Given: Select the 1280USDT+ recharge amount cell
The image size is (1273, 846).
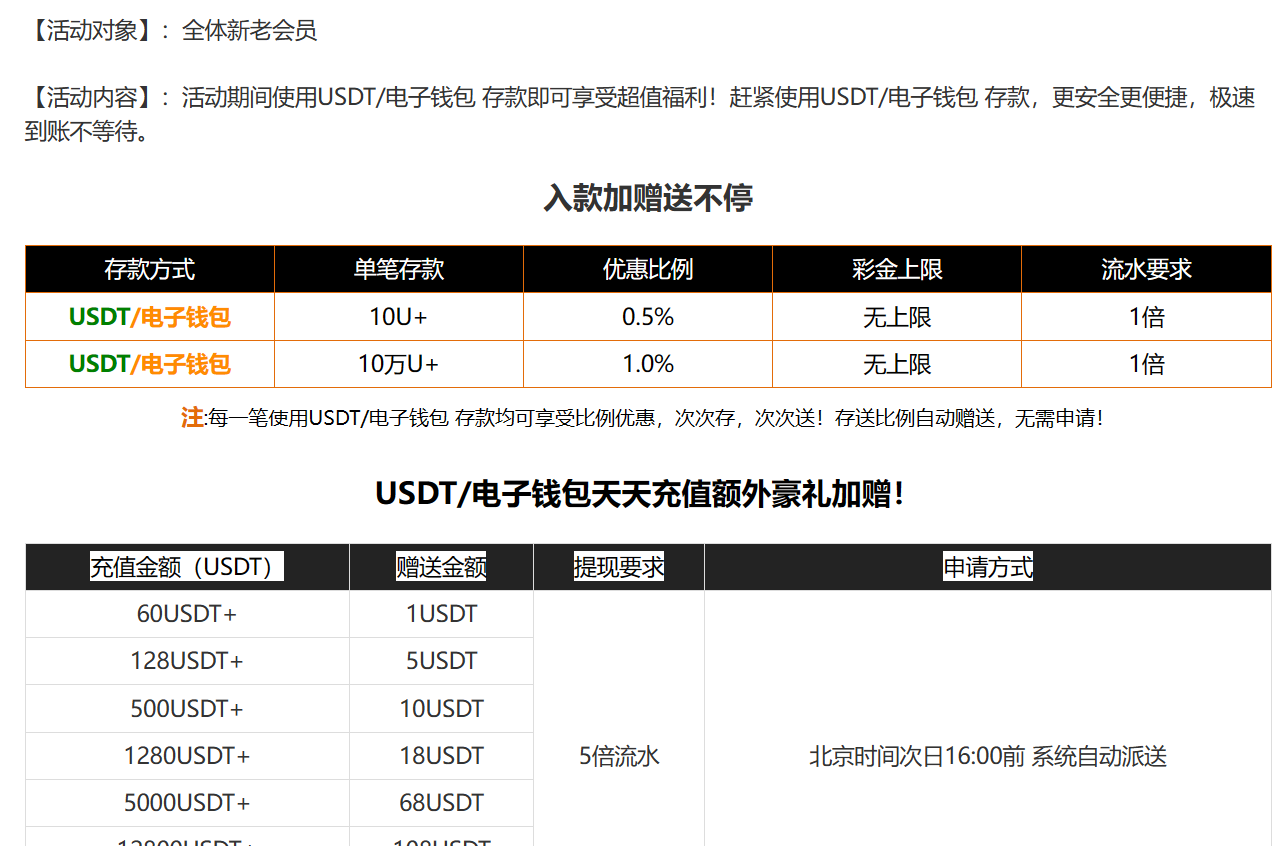Looking at the screenshot, I should point(187,756).
